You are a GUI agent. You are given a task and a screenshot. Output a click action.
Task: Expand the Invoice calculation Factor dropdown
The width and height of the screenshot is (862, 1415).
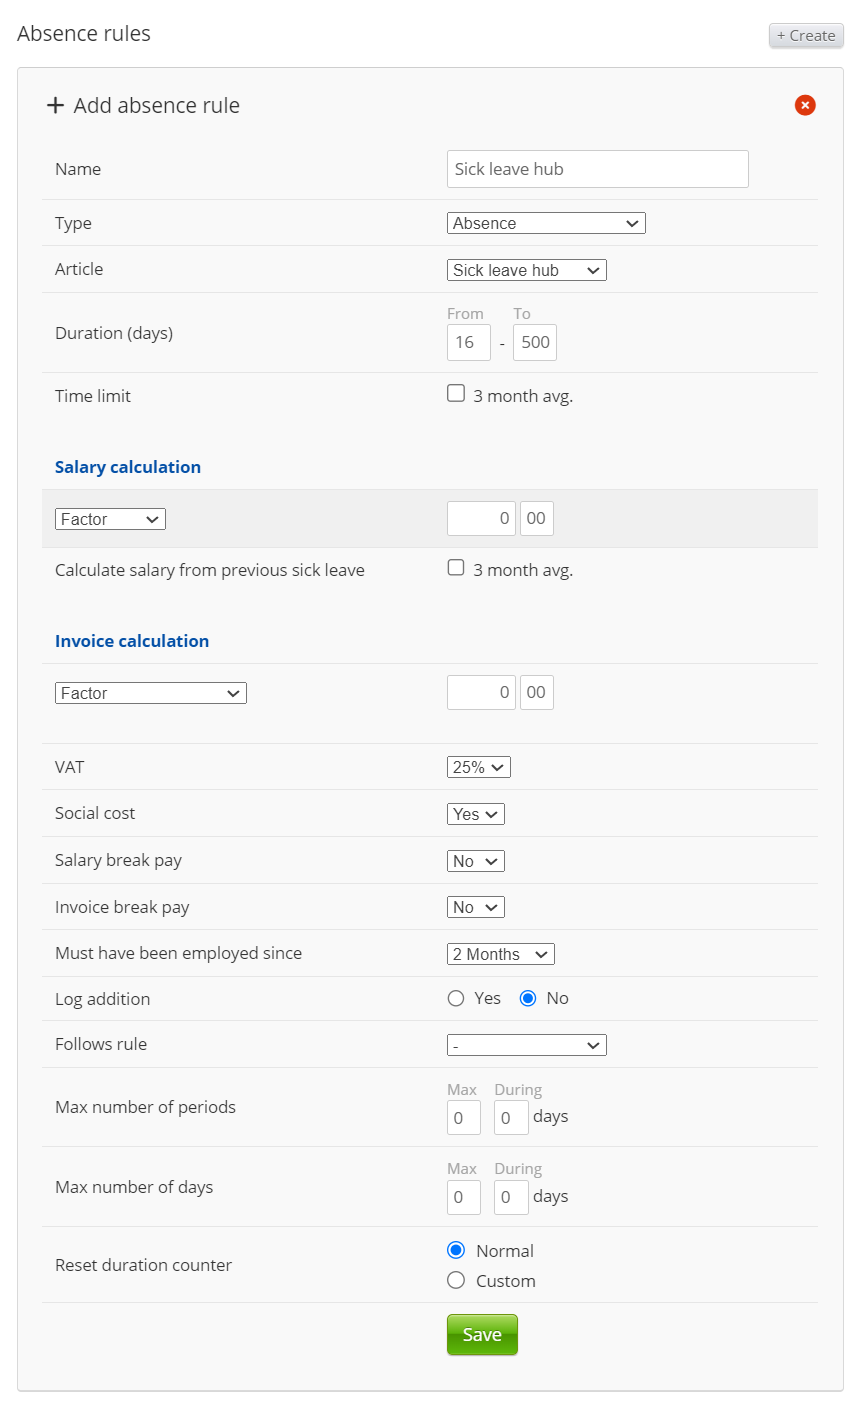point(150,693)
